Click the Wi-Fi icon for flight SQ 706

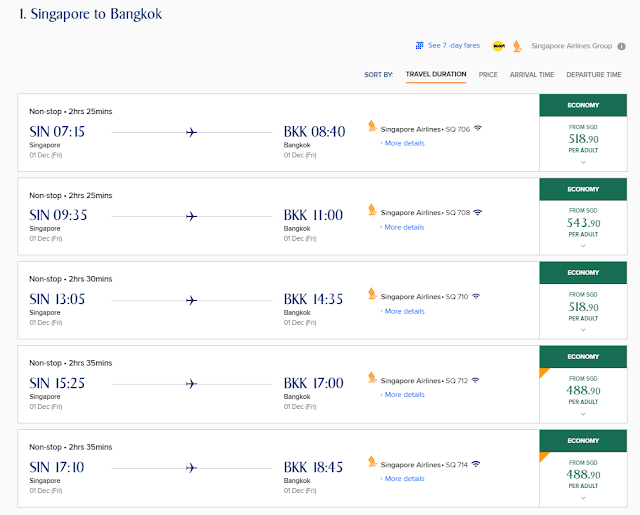click(478, 129)
